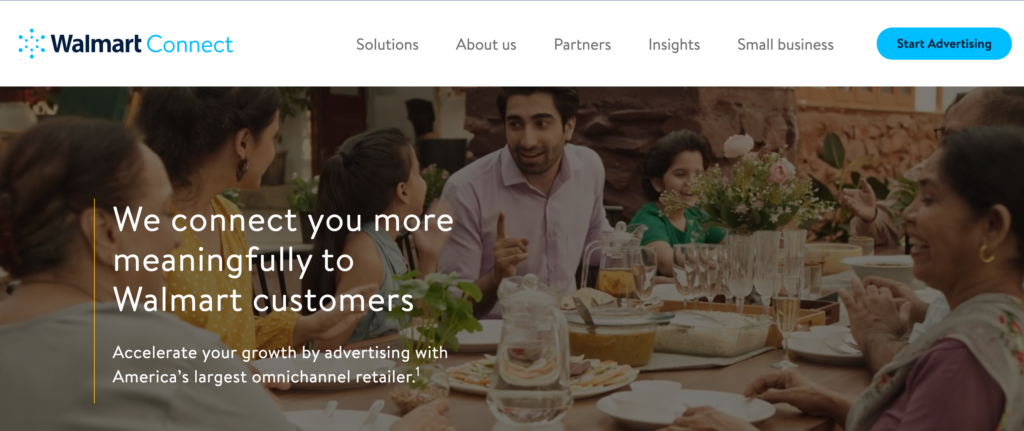The width and height of the screenshot is (1024, 431).
Task: Click the "We connect you more" headline line
Action: pyautogui.click(x=283, y=220)
